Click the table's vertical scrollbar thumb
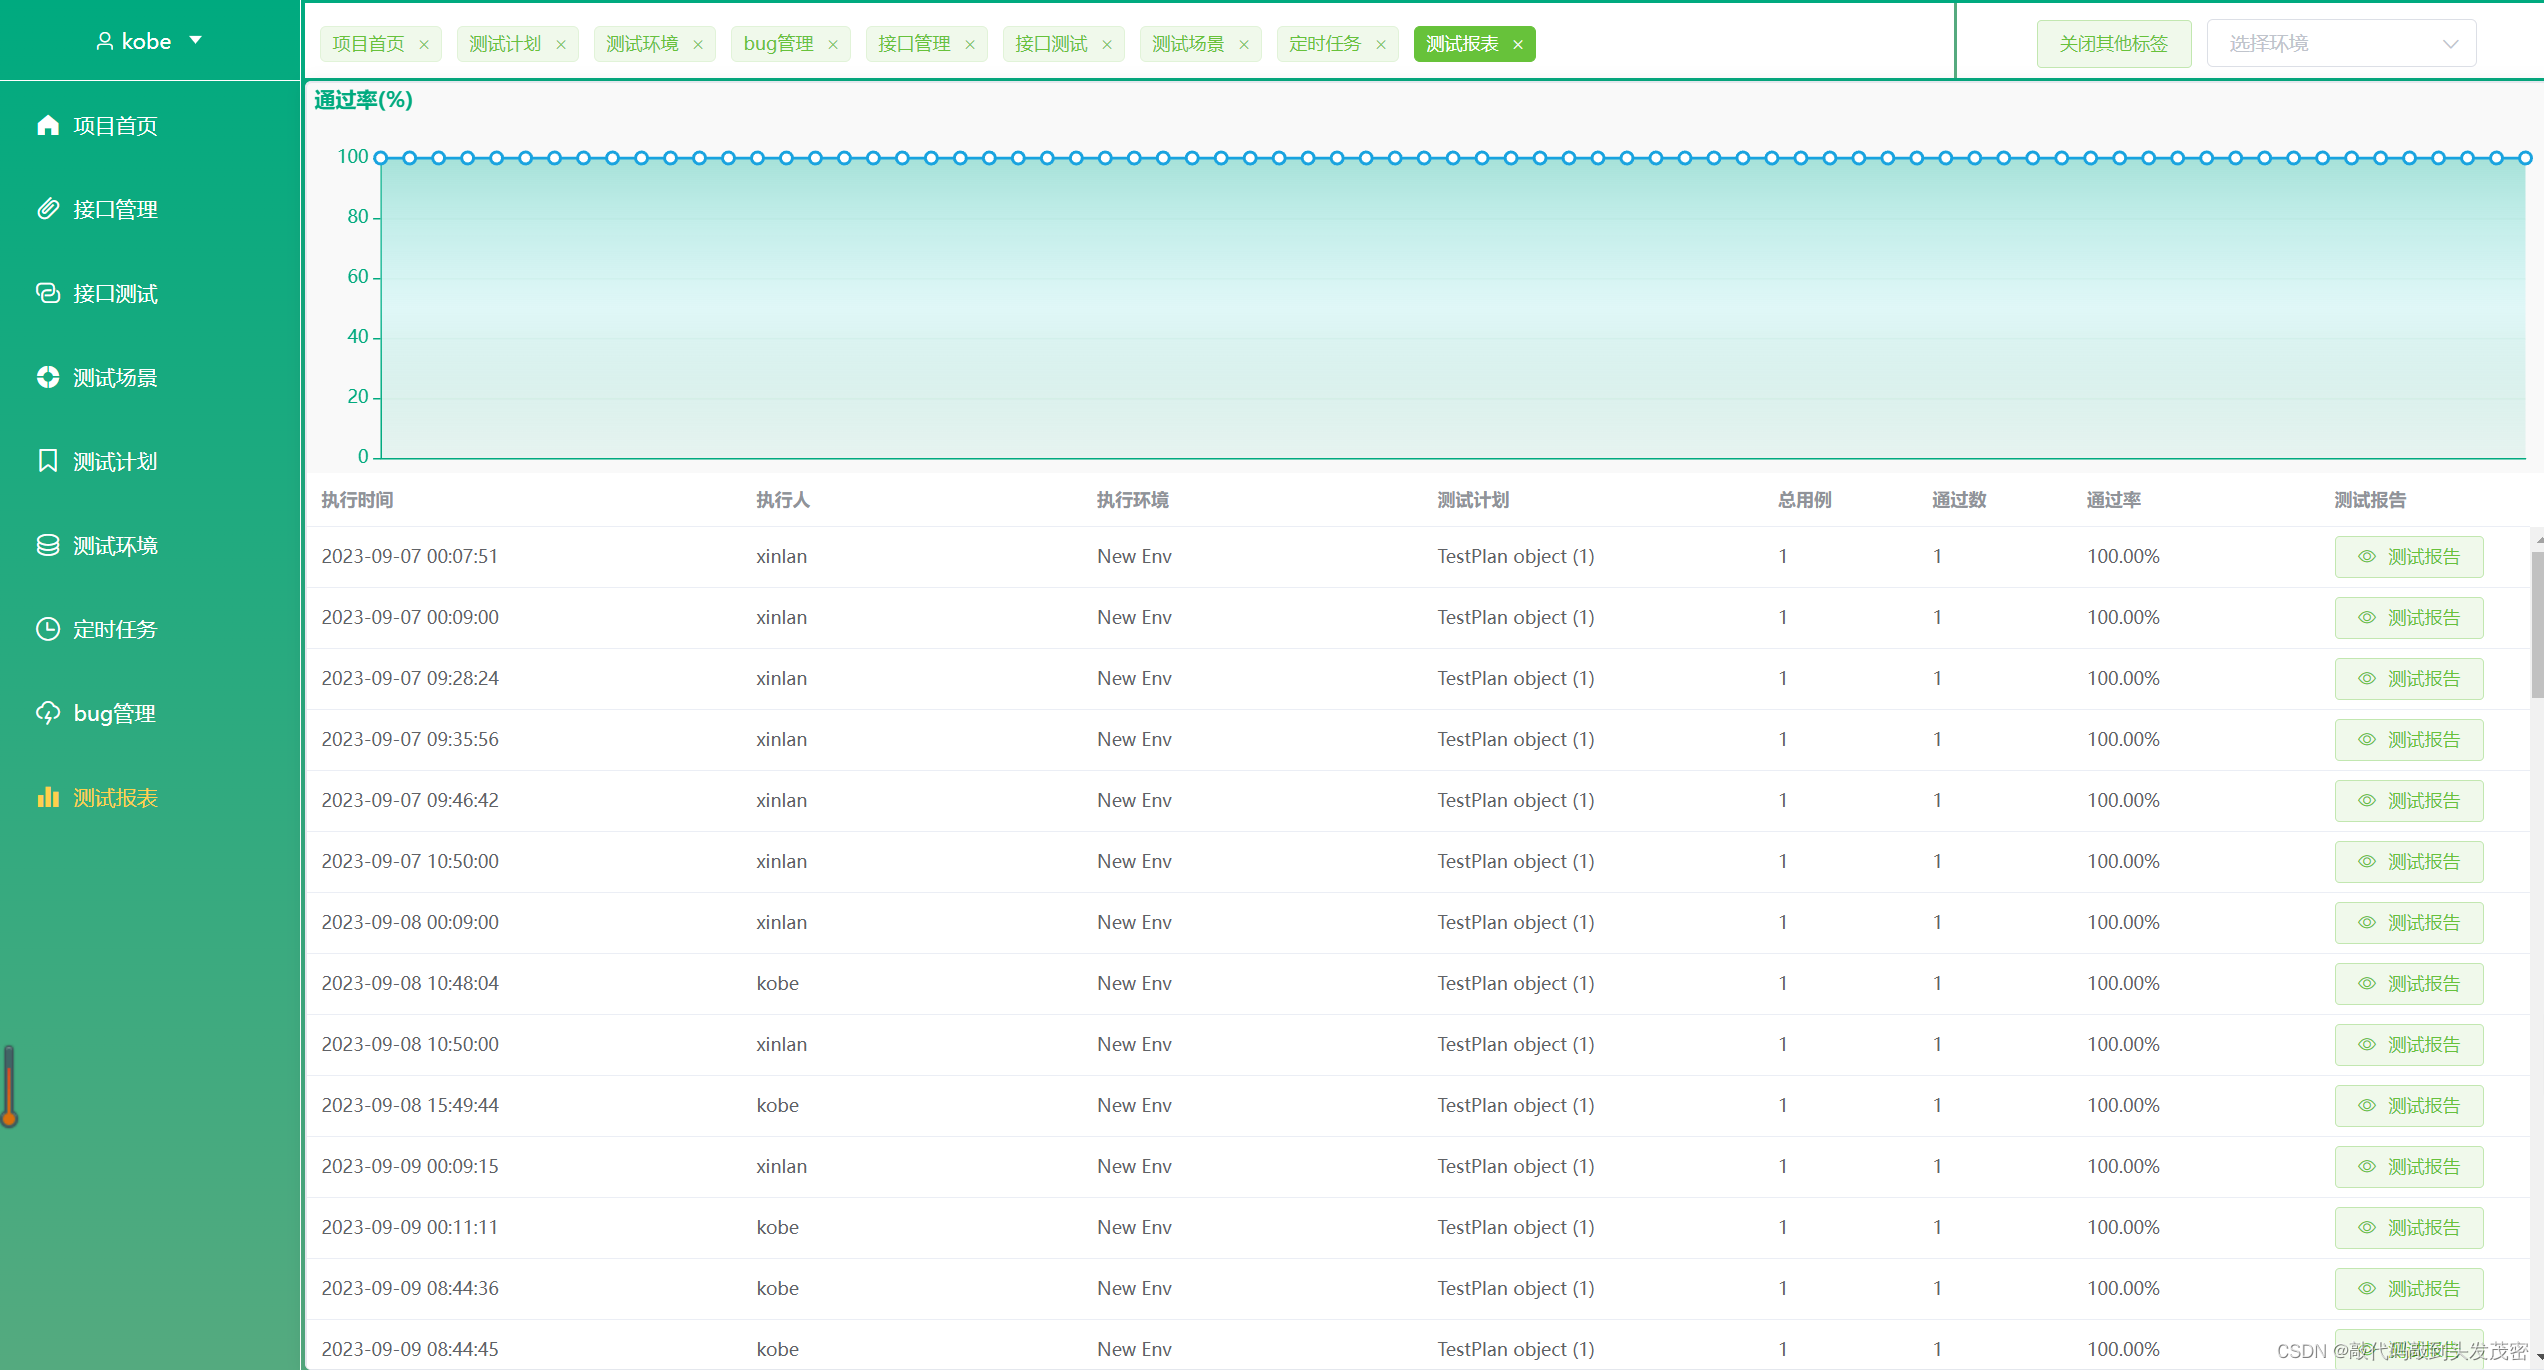The width and height of the screenshot is (2544, 1370). (2537, 625)
